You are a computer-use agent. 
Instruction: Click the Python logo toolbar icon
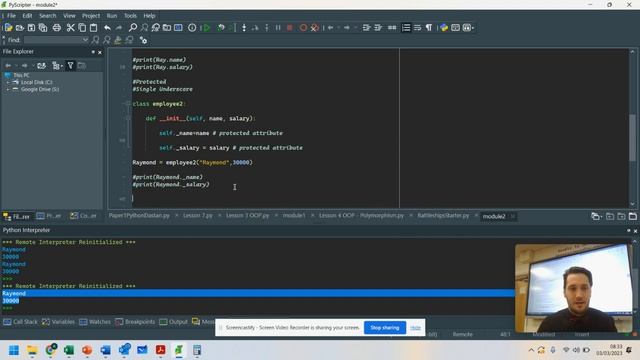pos(444,28)
